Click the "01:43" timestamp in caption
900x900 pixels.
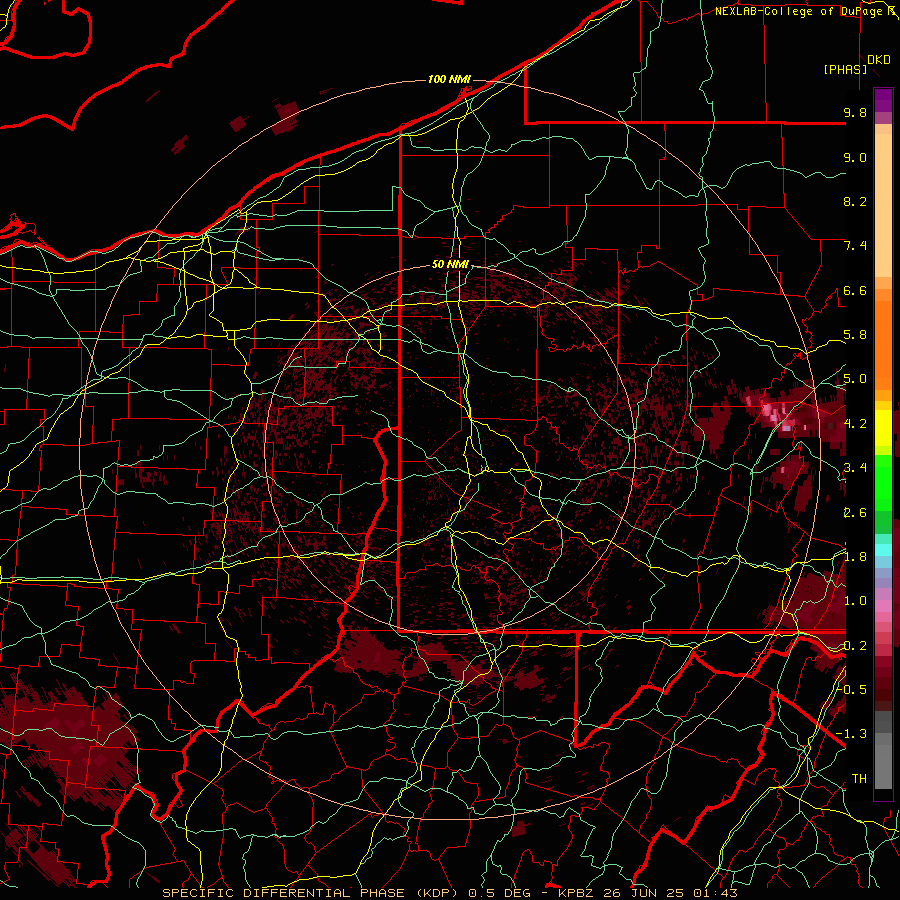715,893
